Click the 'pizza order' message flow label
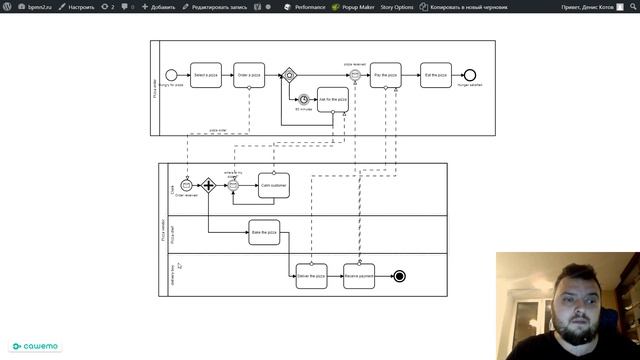The width and height of the screenshot is (640, 360). point(218,130)
